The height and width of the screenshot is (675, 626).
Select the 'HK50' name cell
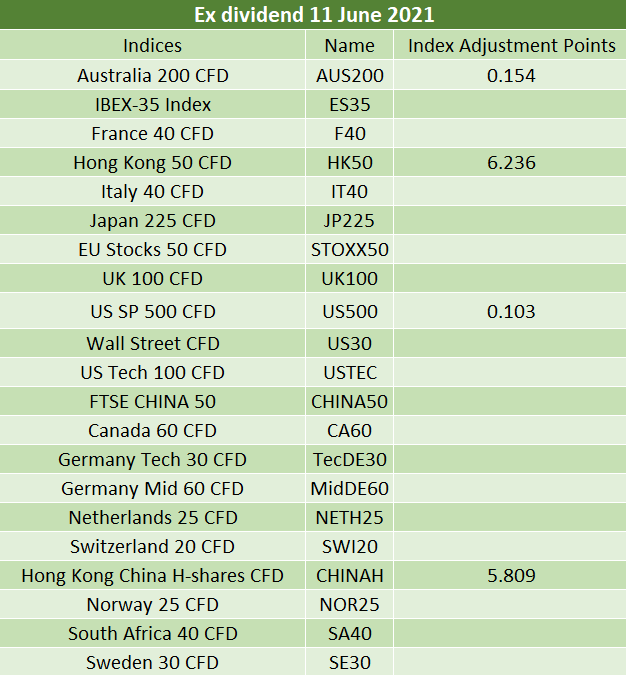350,162
